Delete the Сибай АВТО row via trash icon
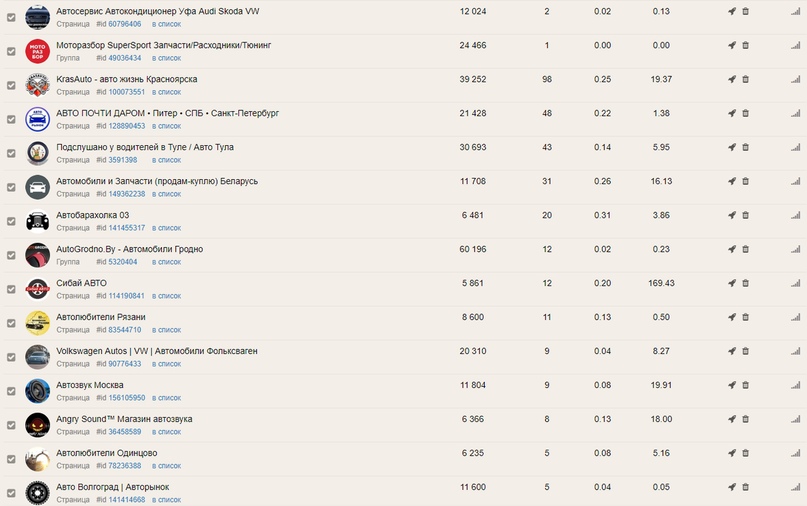This screenshot has width=807, height=506. tap(745, 283)
